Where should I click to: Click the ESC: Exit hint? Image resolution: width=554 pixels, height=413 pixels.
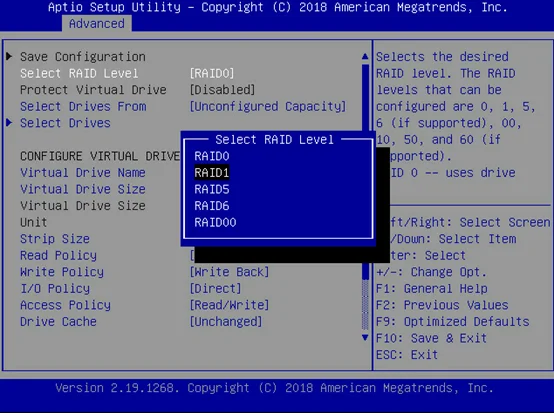[407, 355]
